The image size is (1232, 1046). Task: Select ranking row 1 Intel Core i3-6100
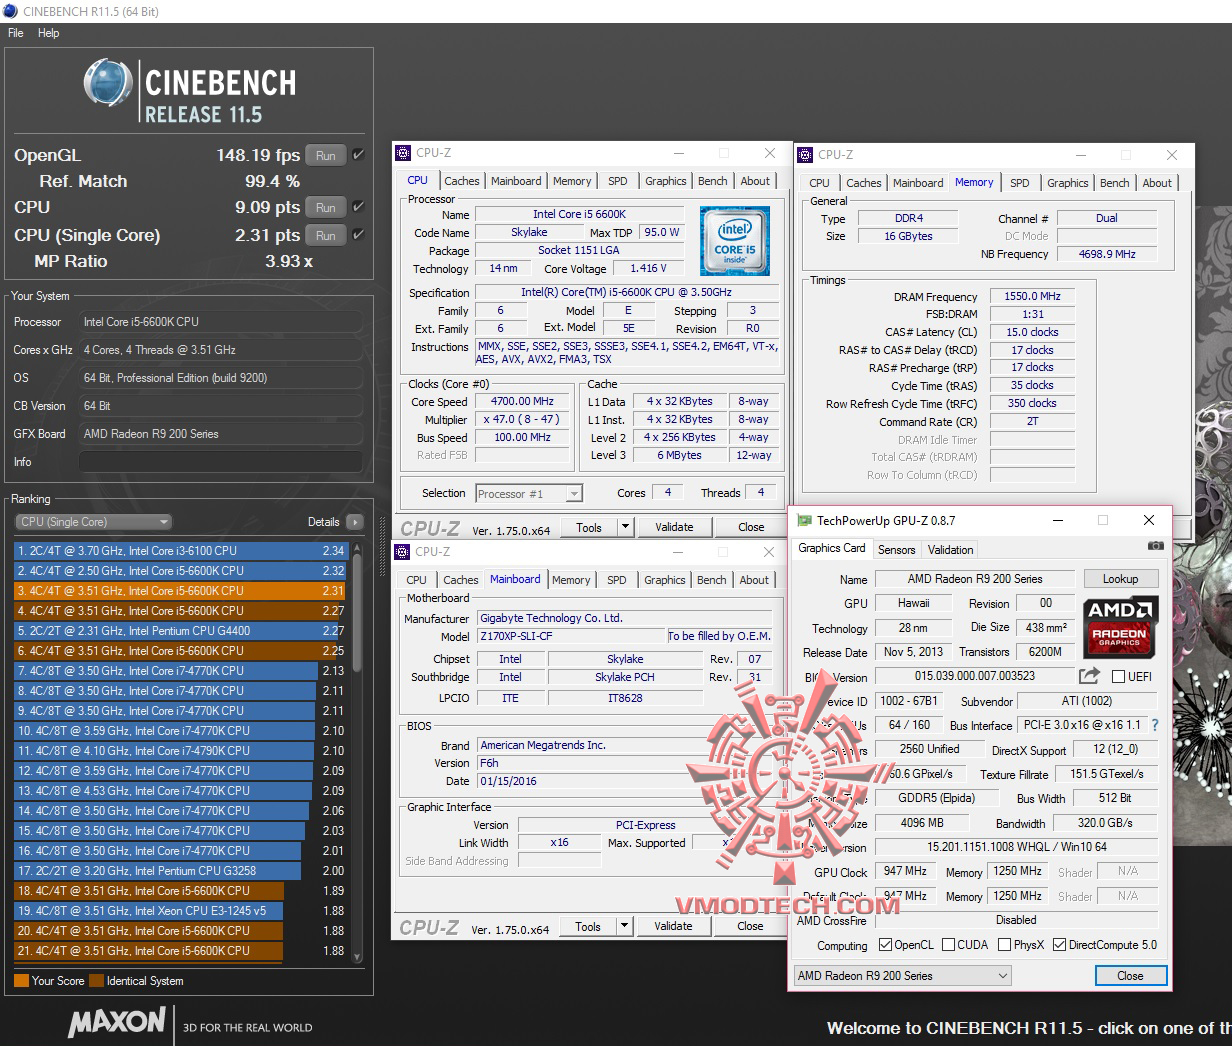180,551
